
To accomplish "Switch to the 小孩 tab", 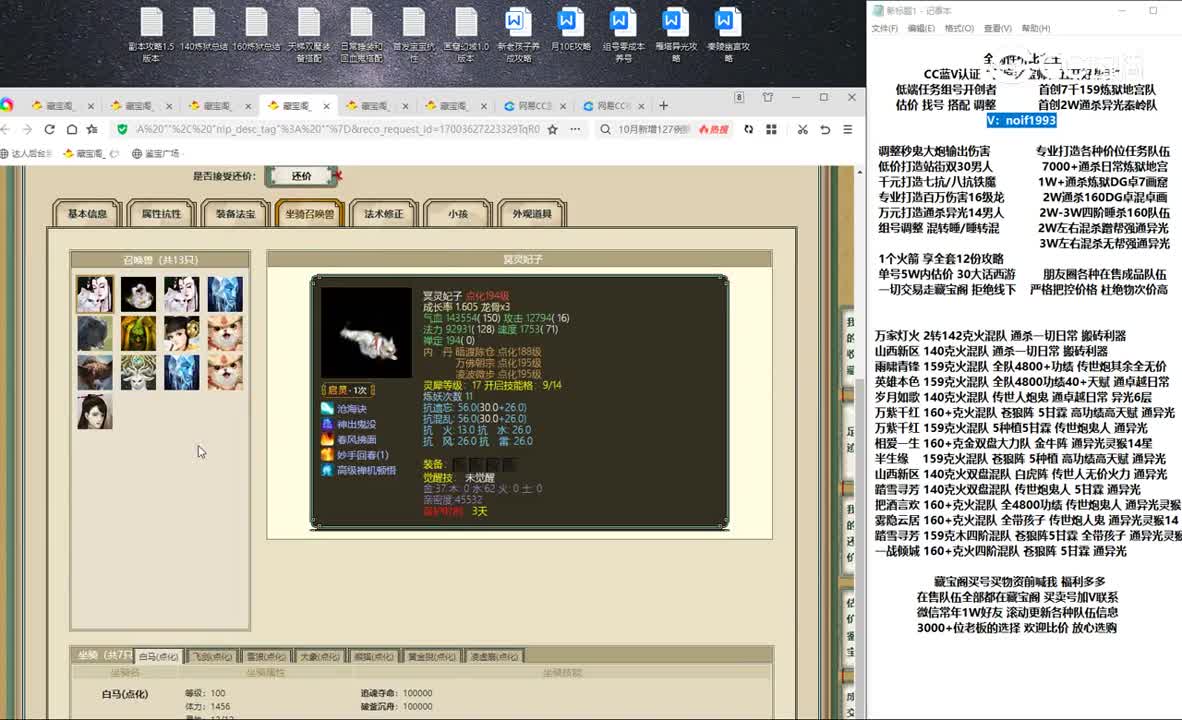I will pos(458,214).
